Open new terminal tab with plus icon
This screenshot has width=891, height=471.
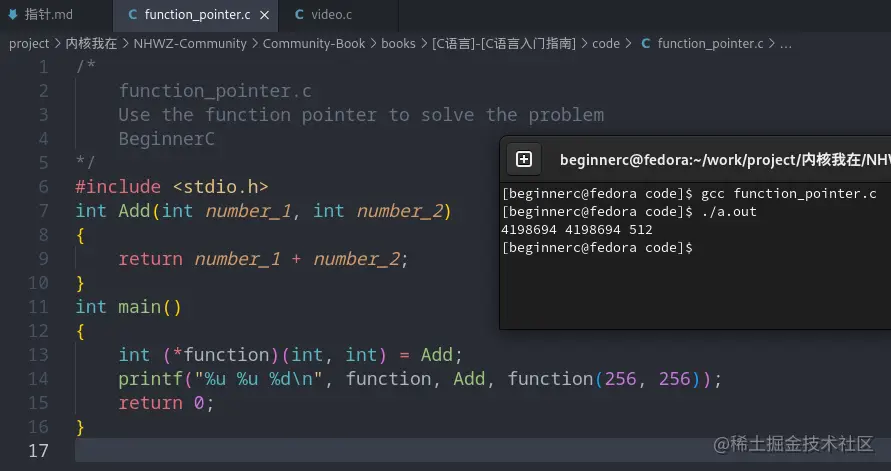pyautogui.click(x=523, y=159)
